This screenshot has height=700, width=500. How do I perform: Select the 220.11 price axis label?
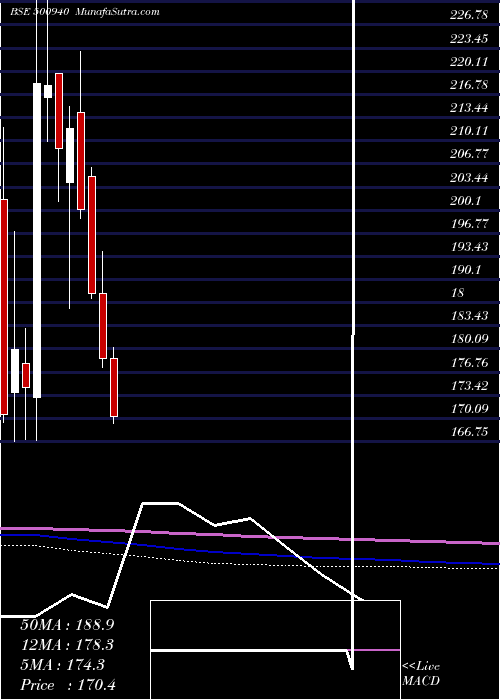469,62
